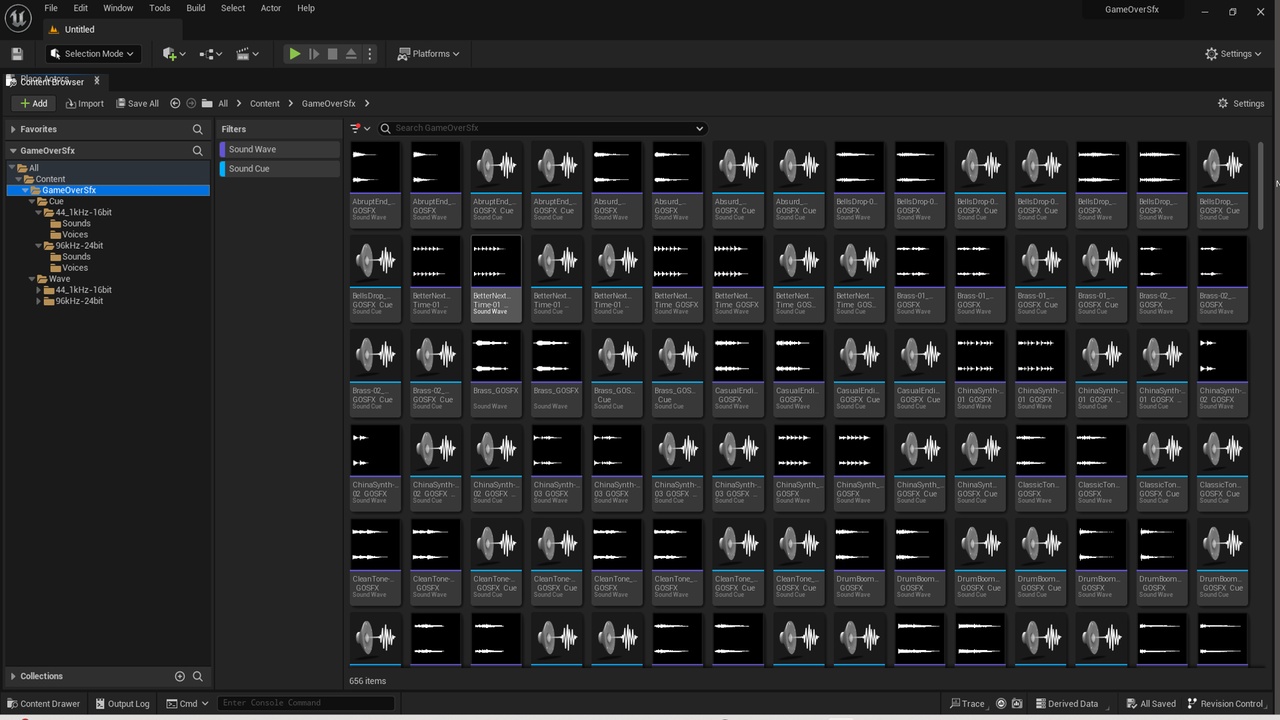Click search icon in GameOverSfx sources header
This screenshot has height=720, width=1280.
point(198,151)
